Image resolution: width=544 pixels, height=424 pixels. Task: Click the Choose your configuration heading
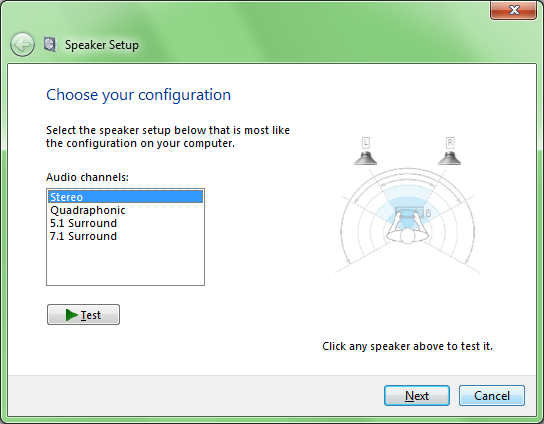[x=138, y=95]
